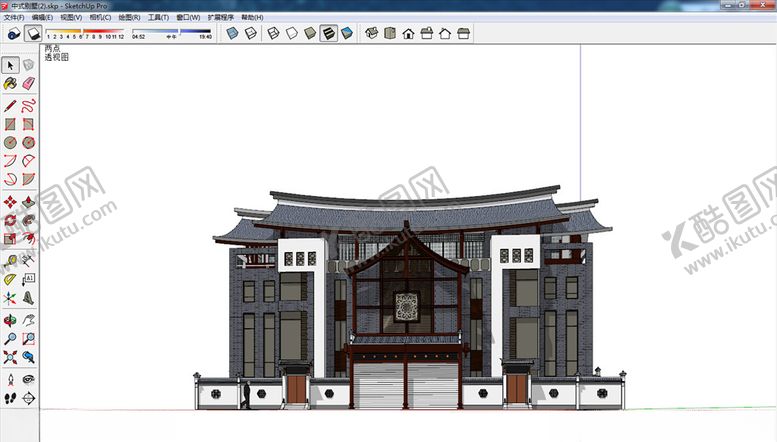
Task: Open the 窗口(W) menu
Action: (187, 17)
